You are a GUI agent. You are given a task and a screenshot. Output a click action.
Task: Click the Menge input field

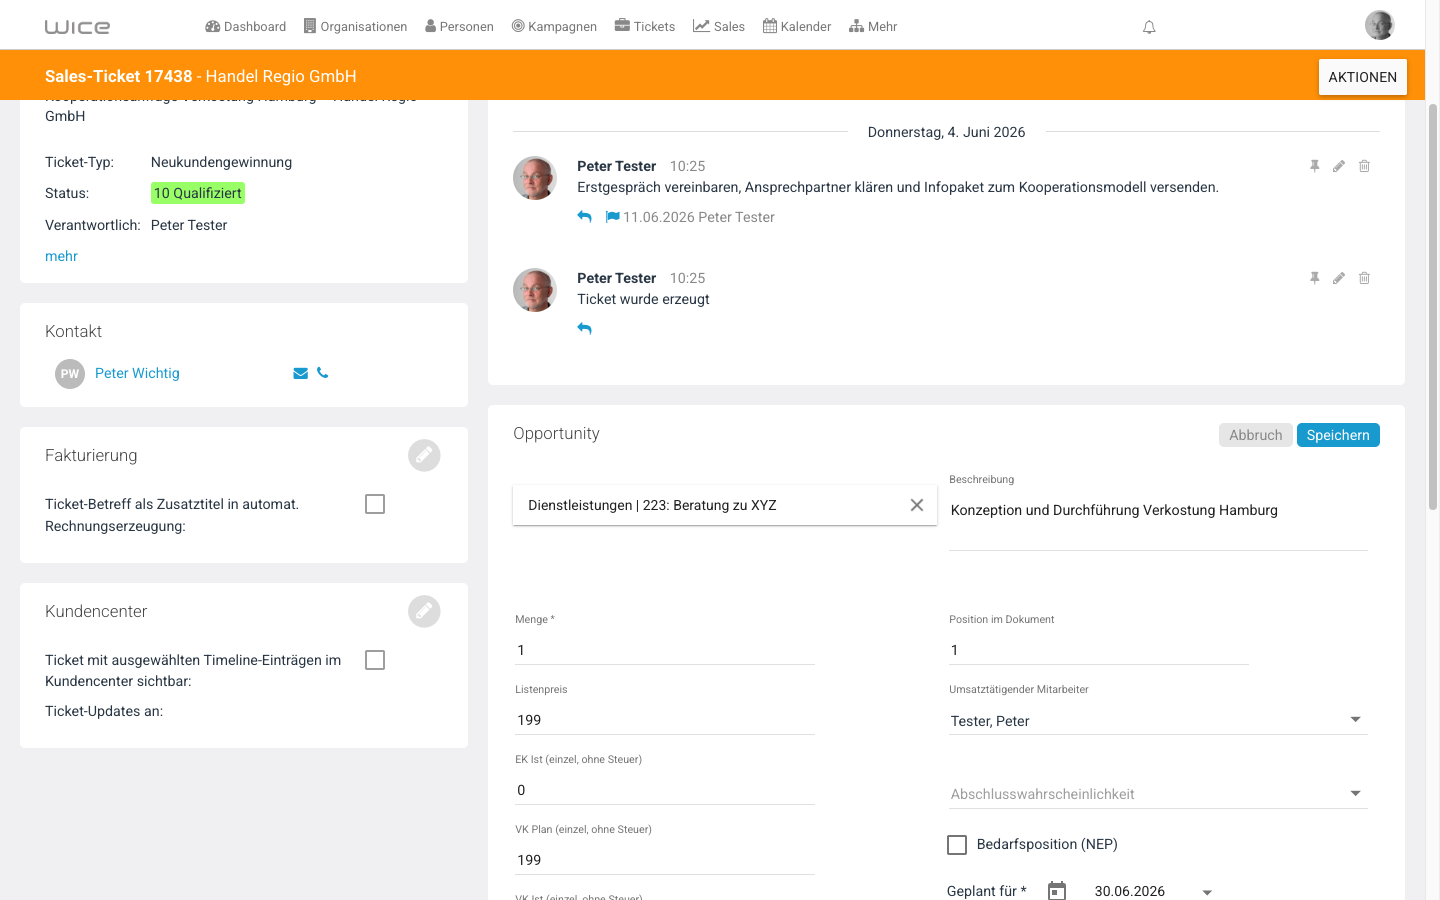pos(665,650)
